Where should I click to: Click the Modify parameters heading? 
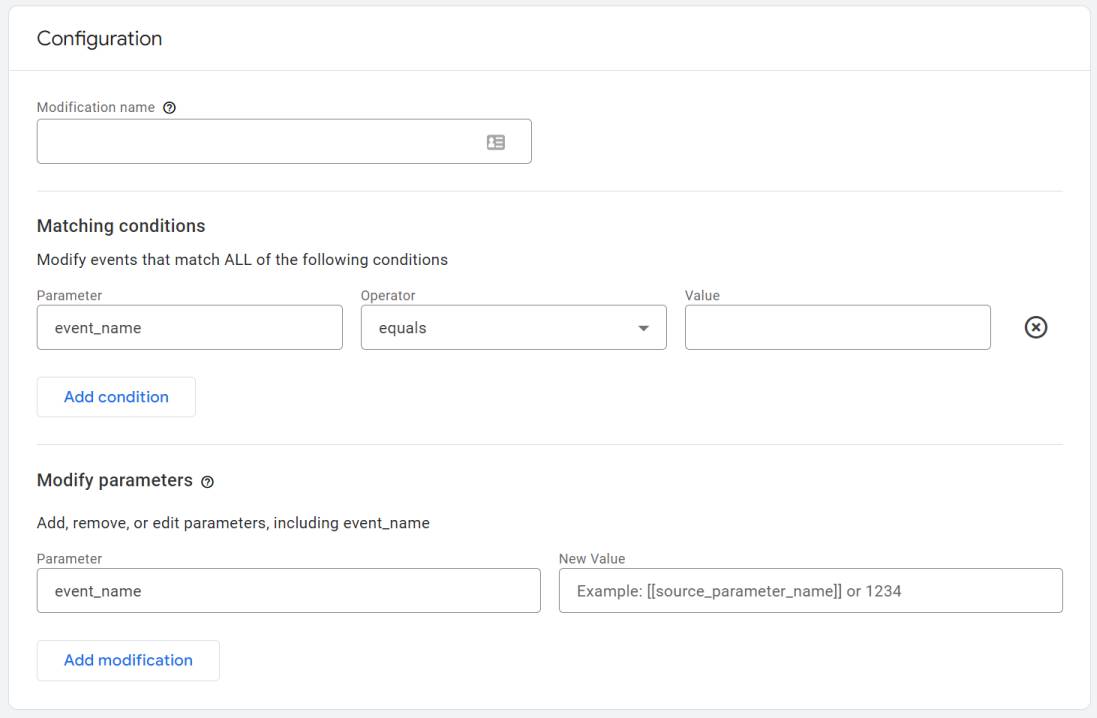115,480
